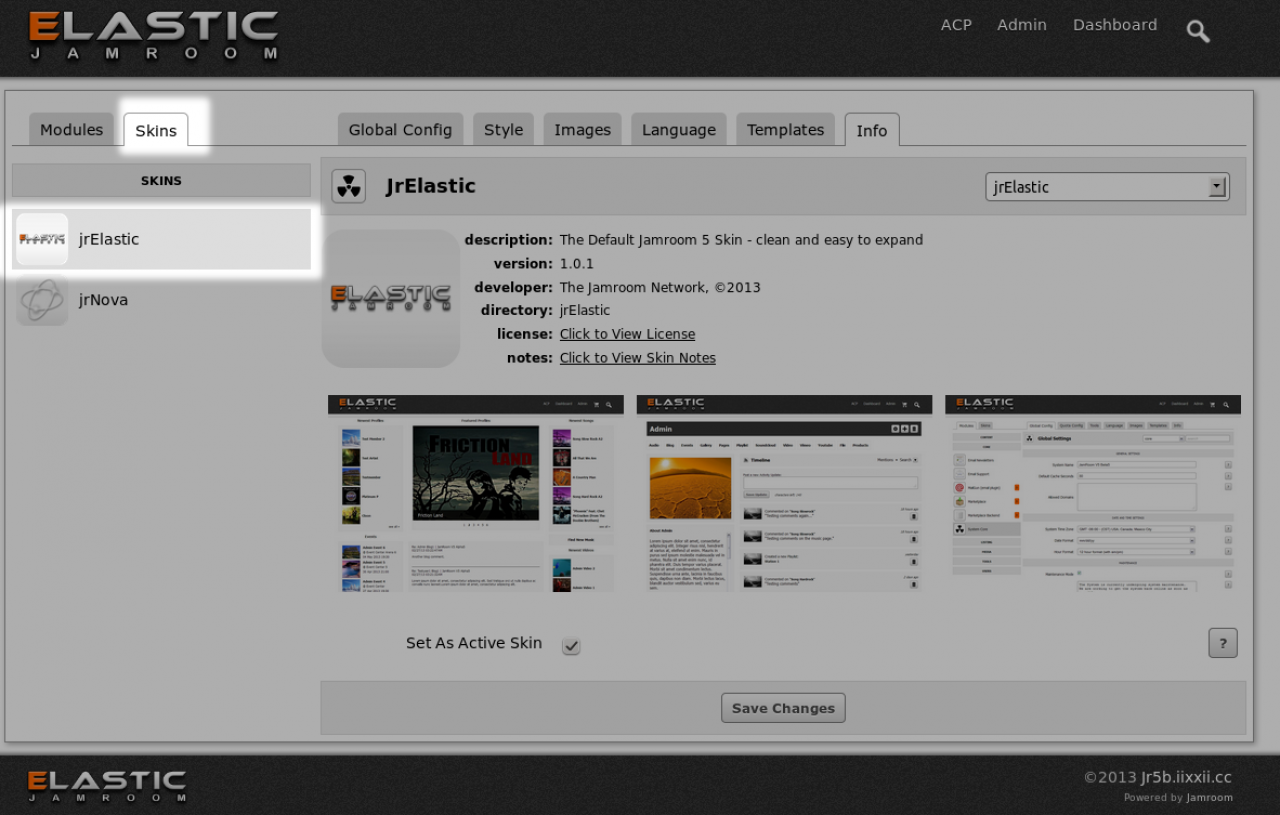
Task: Toggle the Set As Active Skin checkbox
Action: pos(571,646)
